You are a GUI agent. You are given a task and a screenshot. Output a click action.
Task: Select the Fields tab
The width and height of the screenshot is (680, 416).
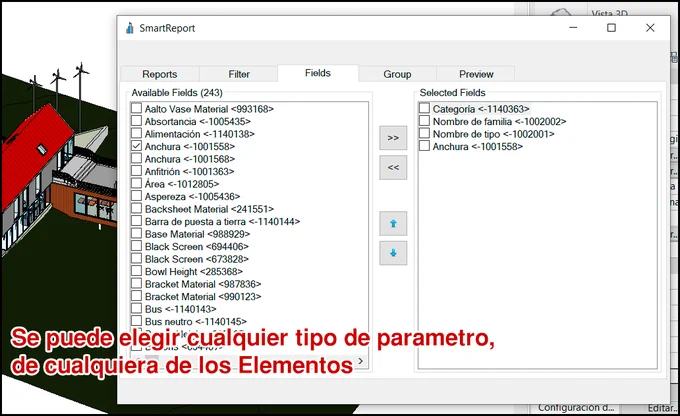pyautogui.click(x=318, y=73)
